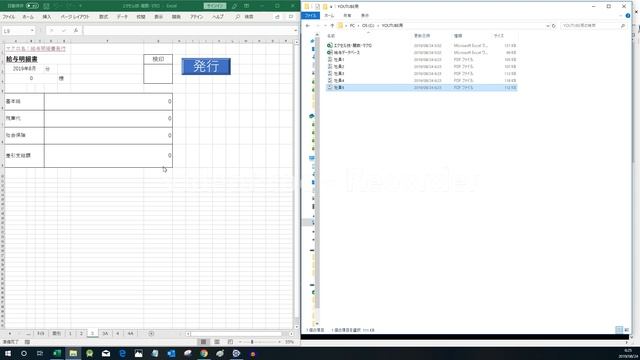Screen dimensions: 640x360
Task: Open the Name Box dropdown arrow
Action: coord(32,31)
